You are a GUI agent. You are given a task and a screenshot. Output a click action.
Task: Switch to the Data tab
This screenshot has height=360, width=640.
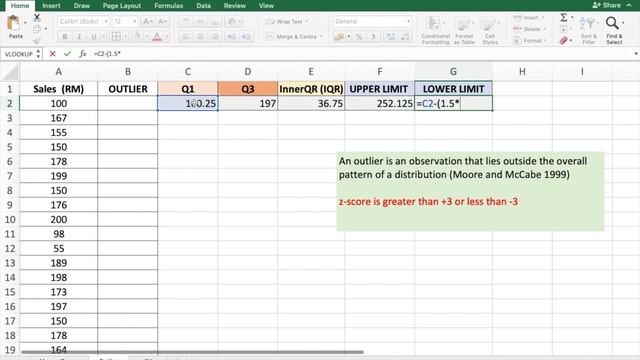203,6
